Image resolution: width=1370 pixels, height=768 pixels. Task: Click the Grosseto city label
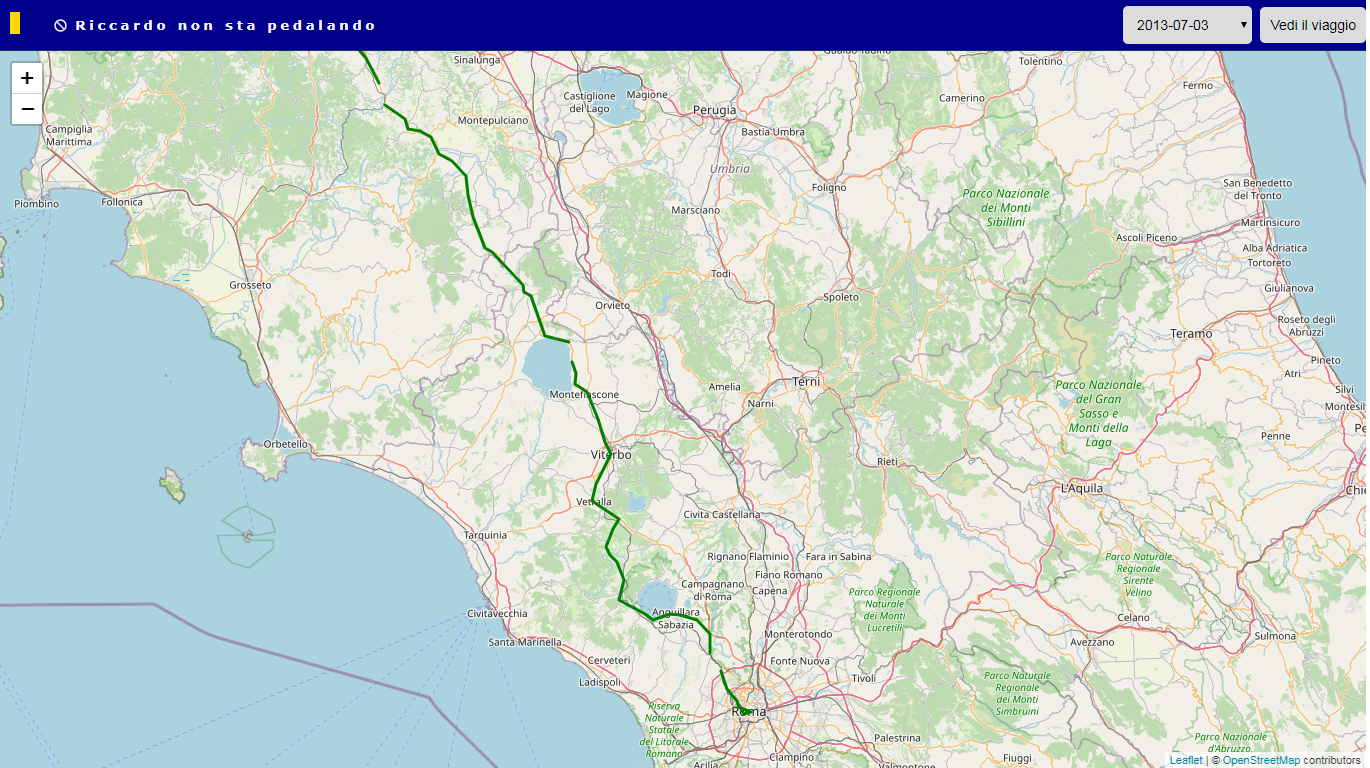pyautogui.click(x=250, y=285)
